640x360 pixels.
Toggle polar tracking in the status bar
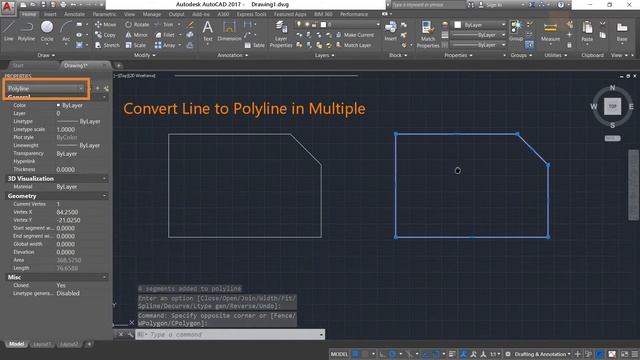pos(393,354)
